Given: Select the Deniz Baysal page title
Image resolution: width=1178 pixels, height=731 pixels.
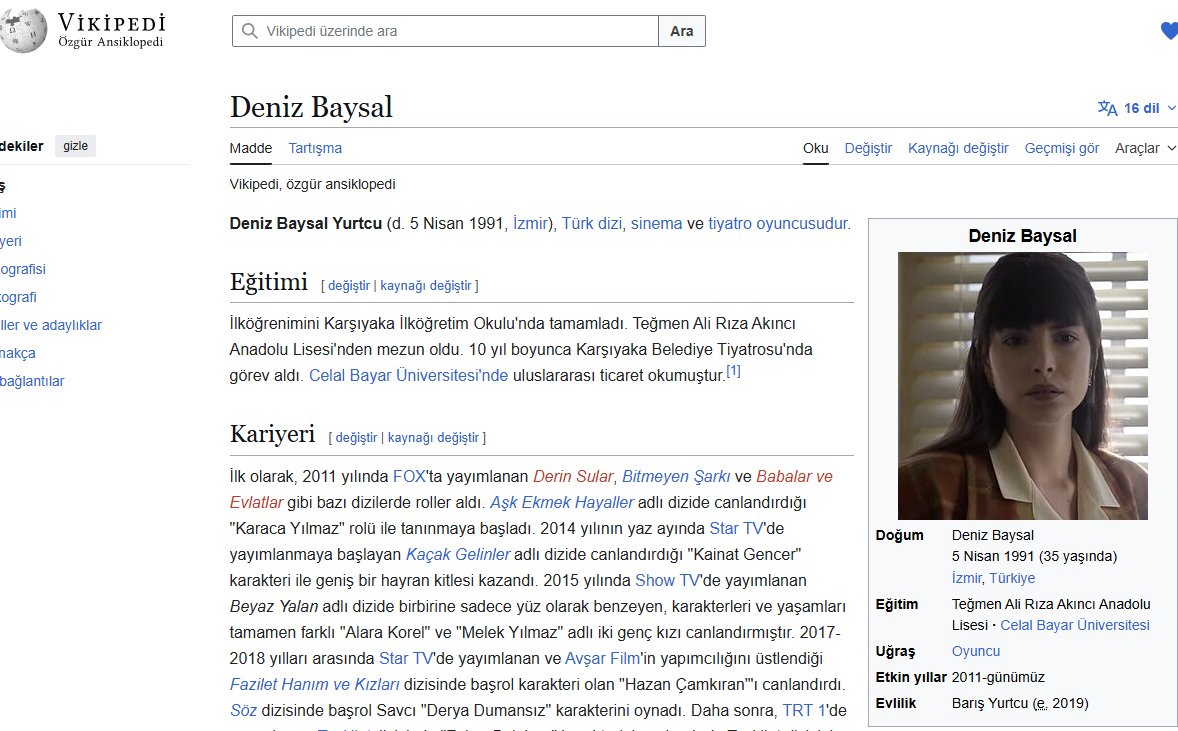Looking at the screenshot, I should tap(311, 107).
